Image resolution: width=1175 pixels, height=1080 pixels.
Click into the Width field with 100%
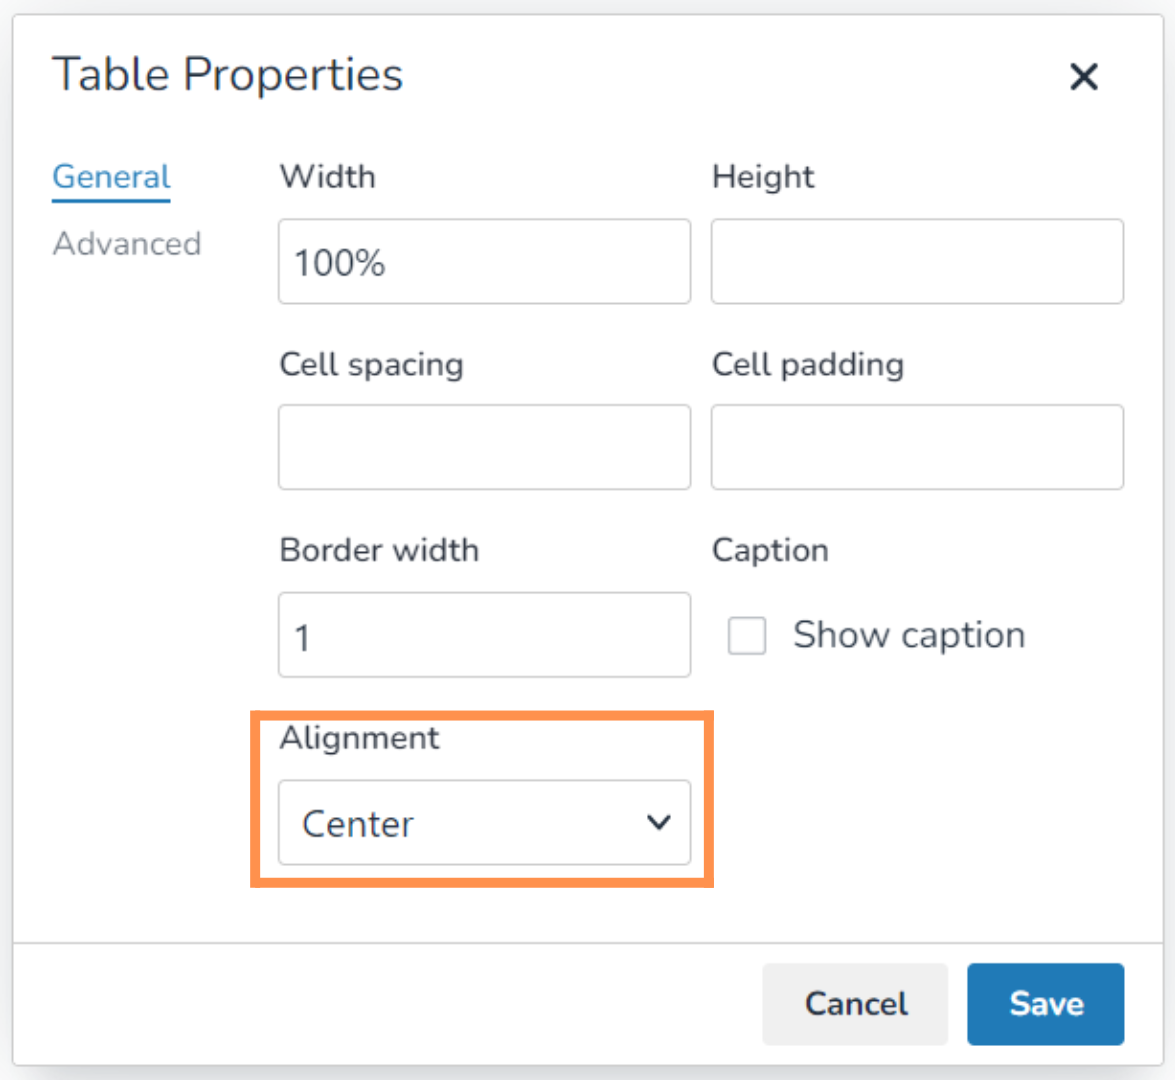coord(484,262)
